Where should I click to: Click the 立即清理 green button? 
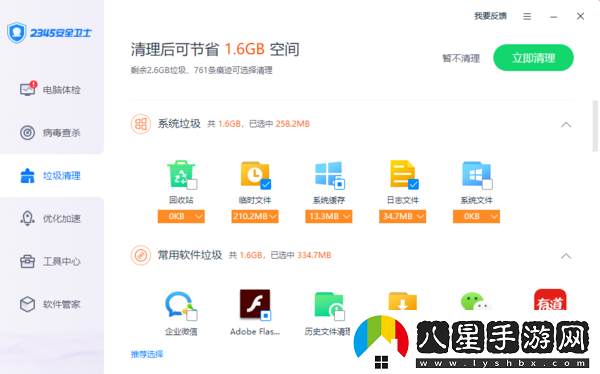tap(533, 58)
